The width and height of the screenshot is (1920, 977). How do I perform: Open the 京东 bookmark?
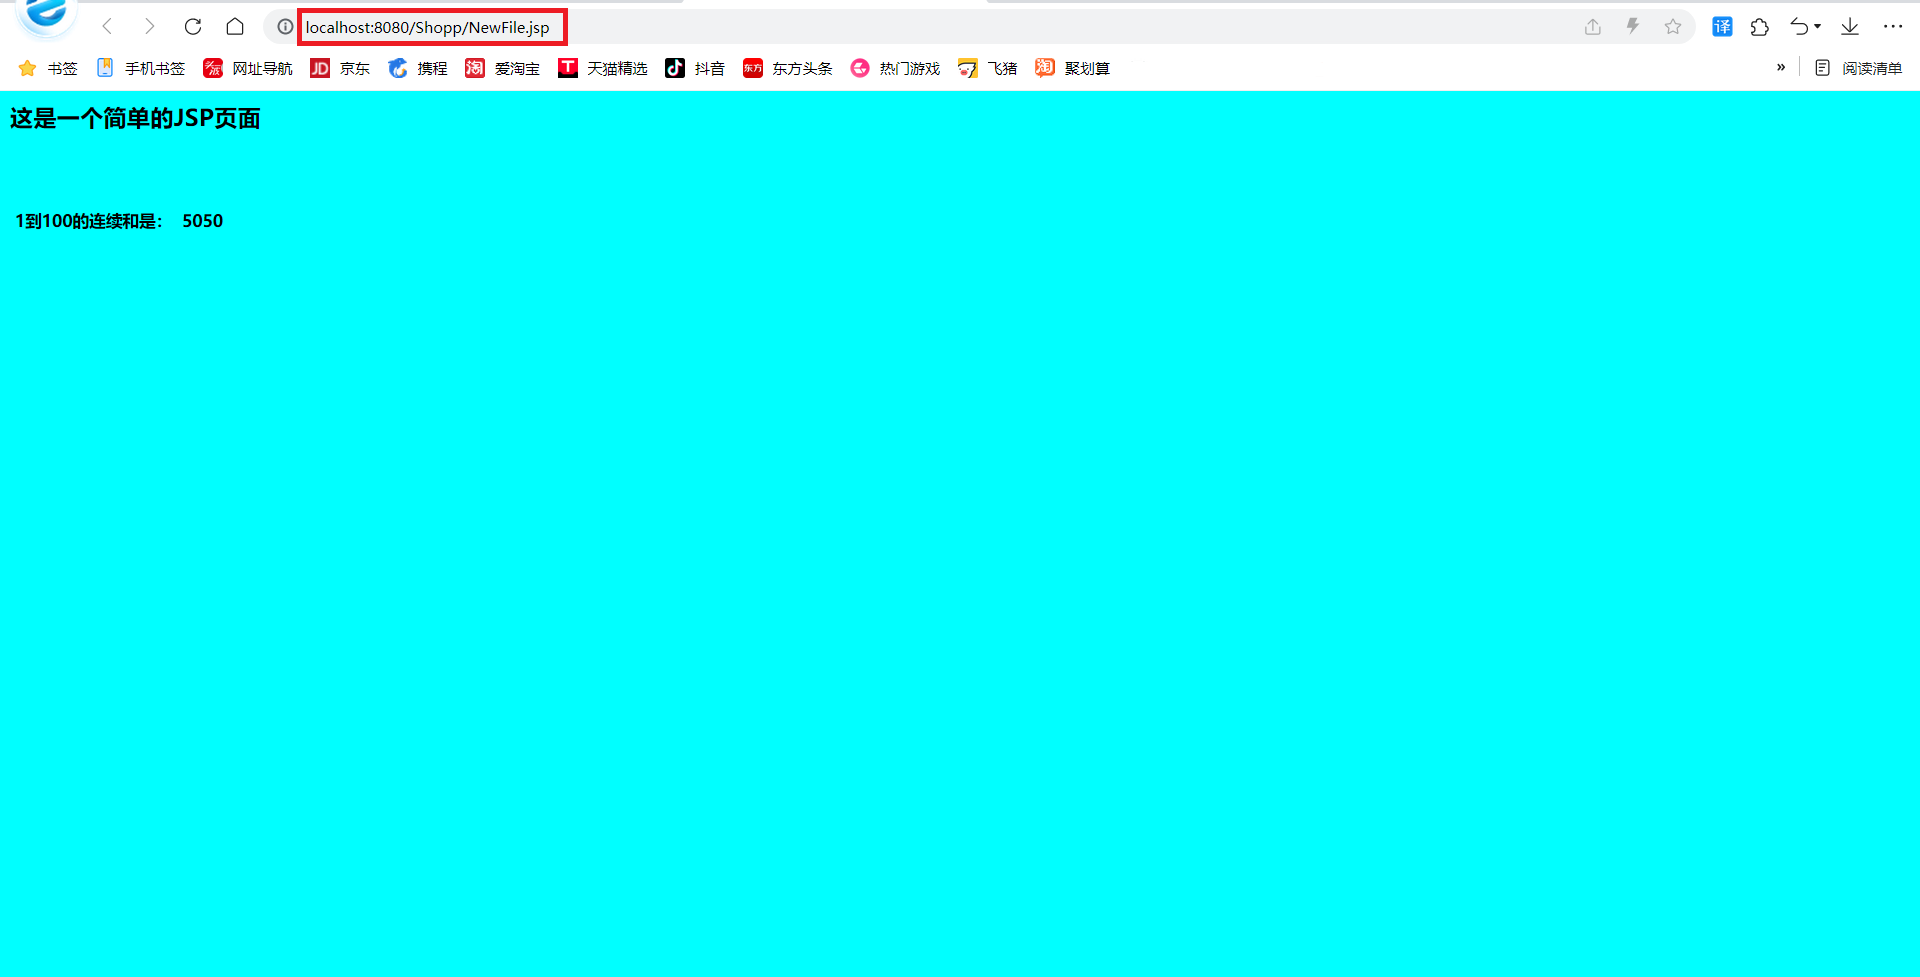point(340,68)
